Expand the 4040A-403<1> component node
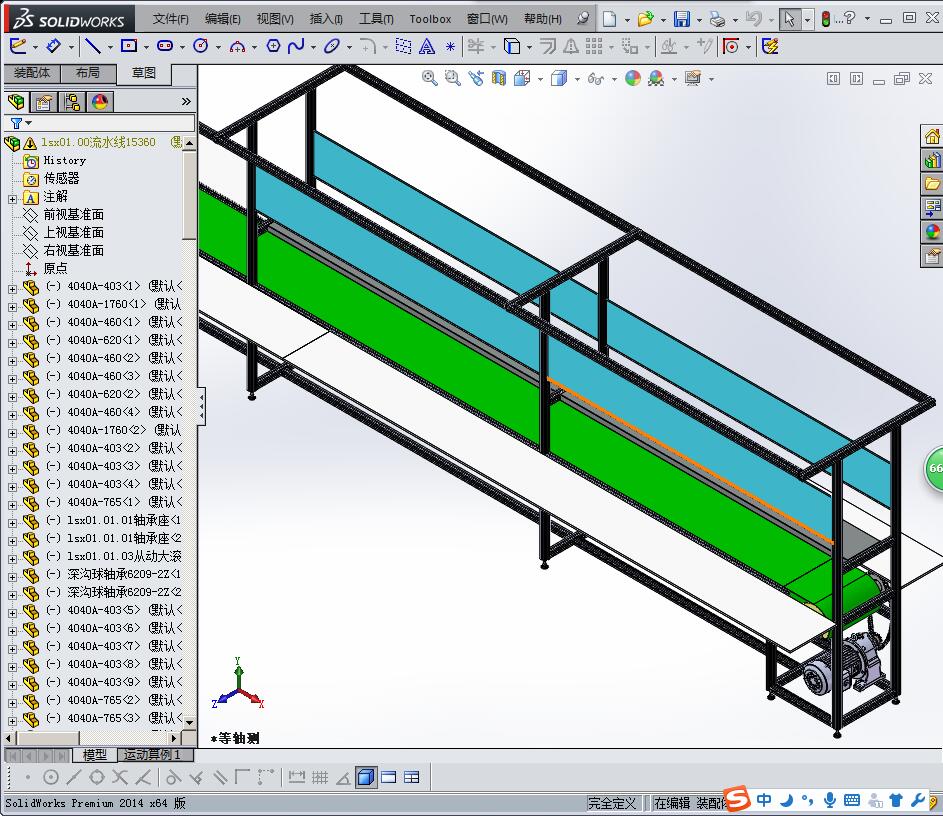The height and width of the screenshot is (816, 943). pyautogui.click(x=12, y=289)
